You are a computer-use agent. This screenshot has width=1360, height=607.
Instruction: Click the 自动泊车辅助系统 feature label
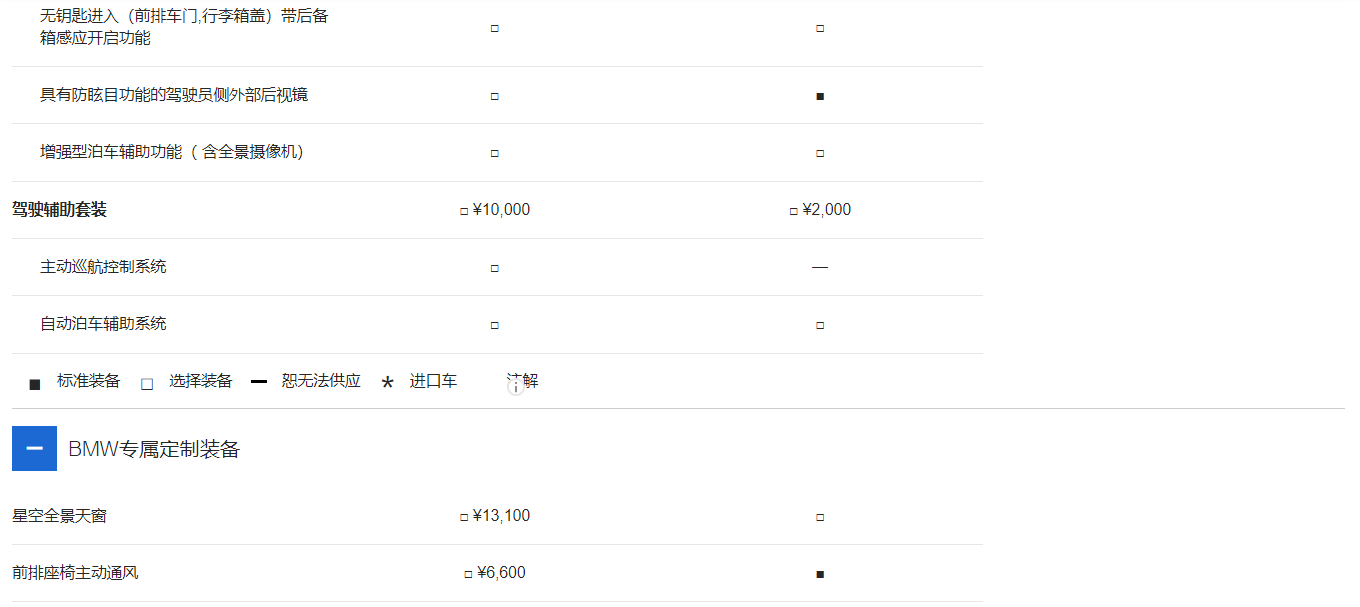point(103,324)
